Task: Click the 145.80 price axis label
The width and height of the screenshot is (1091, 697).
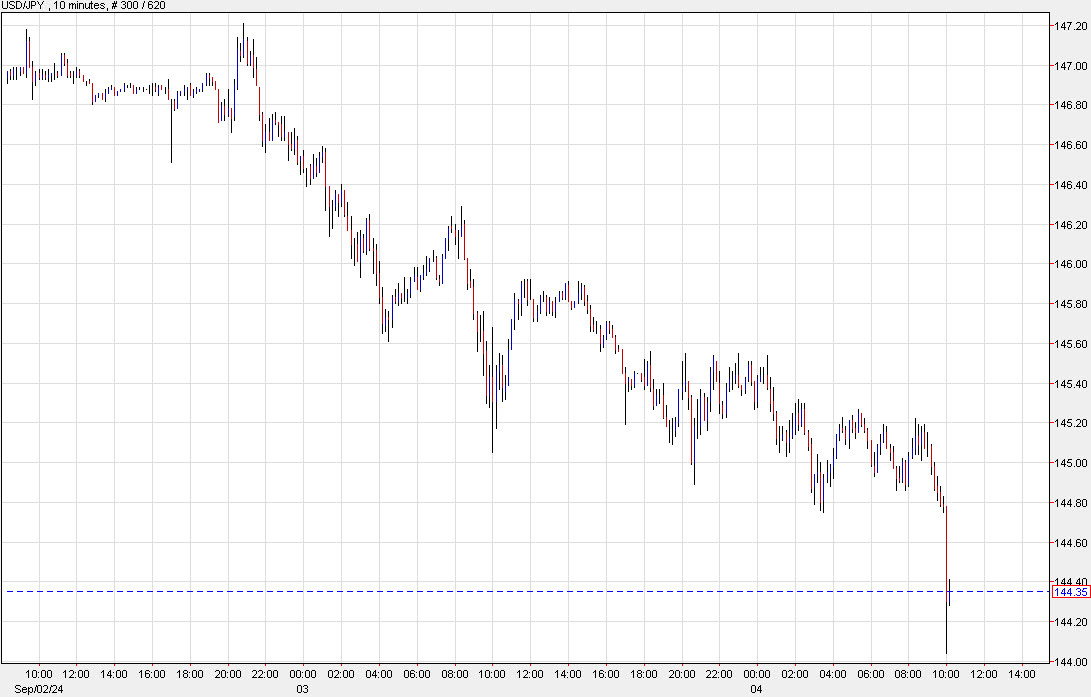Action: [x=1069, y=304]
